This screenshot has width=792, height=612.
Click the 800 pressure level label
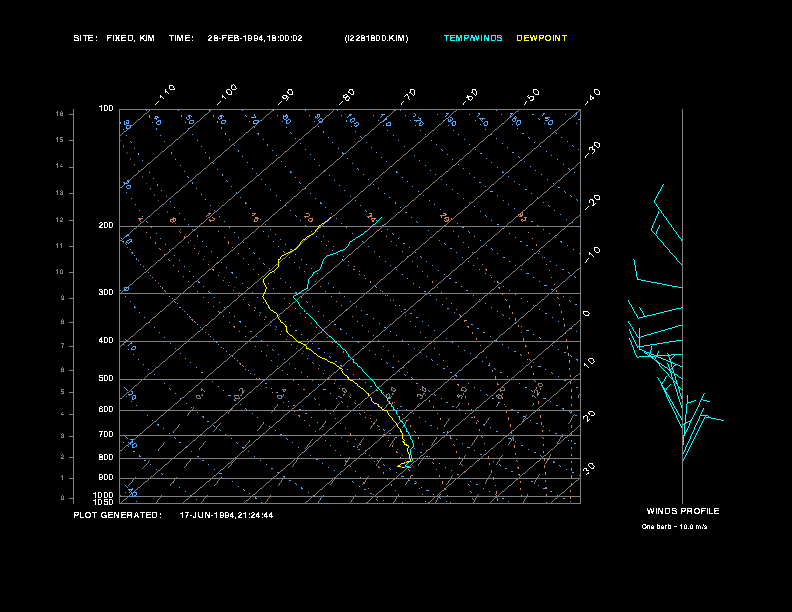pos(106,457)
